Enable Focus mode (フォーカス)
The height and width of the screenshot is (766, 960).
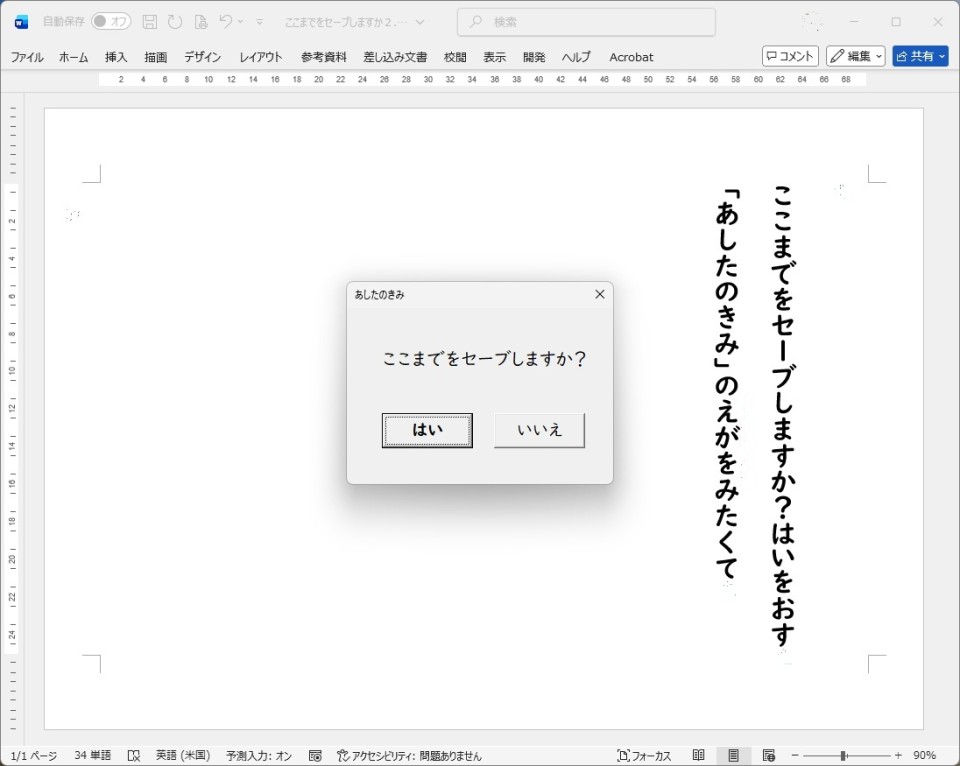pyautogui.click(x=644, y=756)
